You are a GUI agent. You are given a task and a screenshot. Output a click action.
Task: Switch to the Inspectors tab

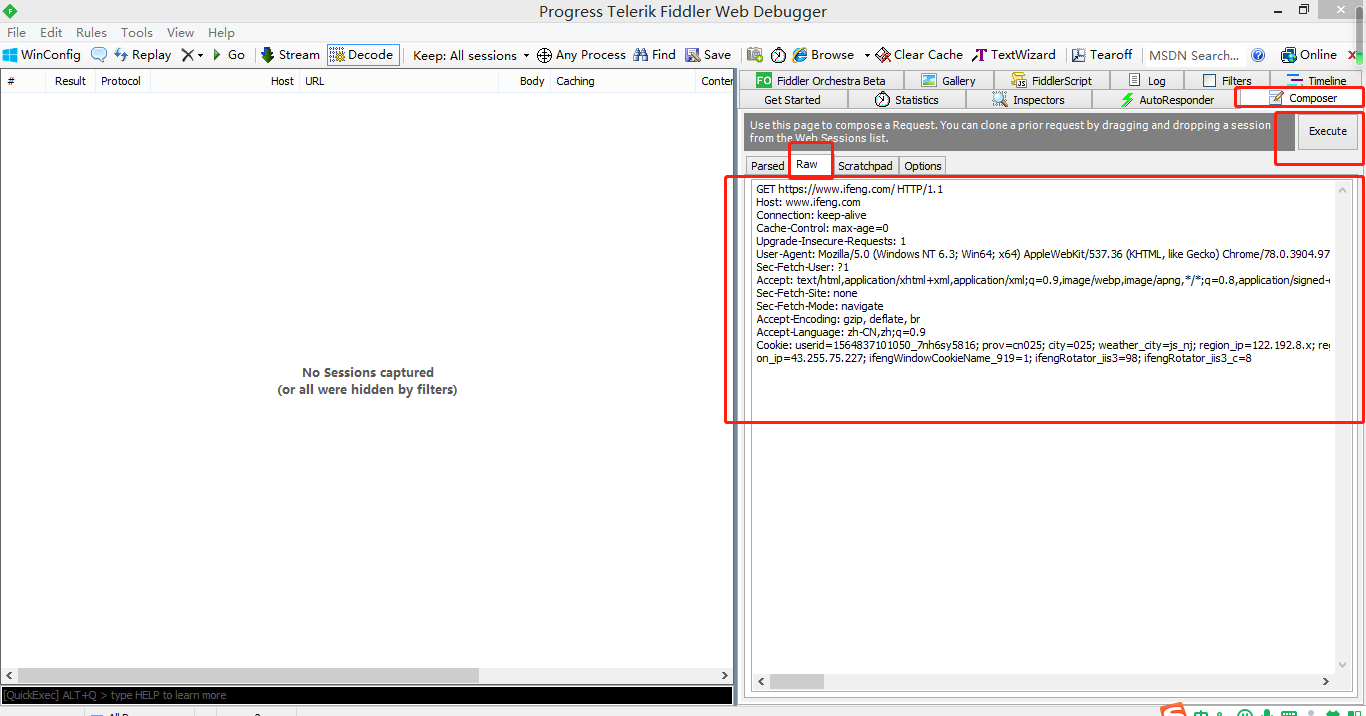[x=1029, y=100]
